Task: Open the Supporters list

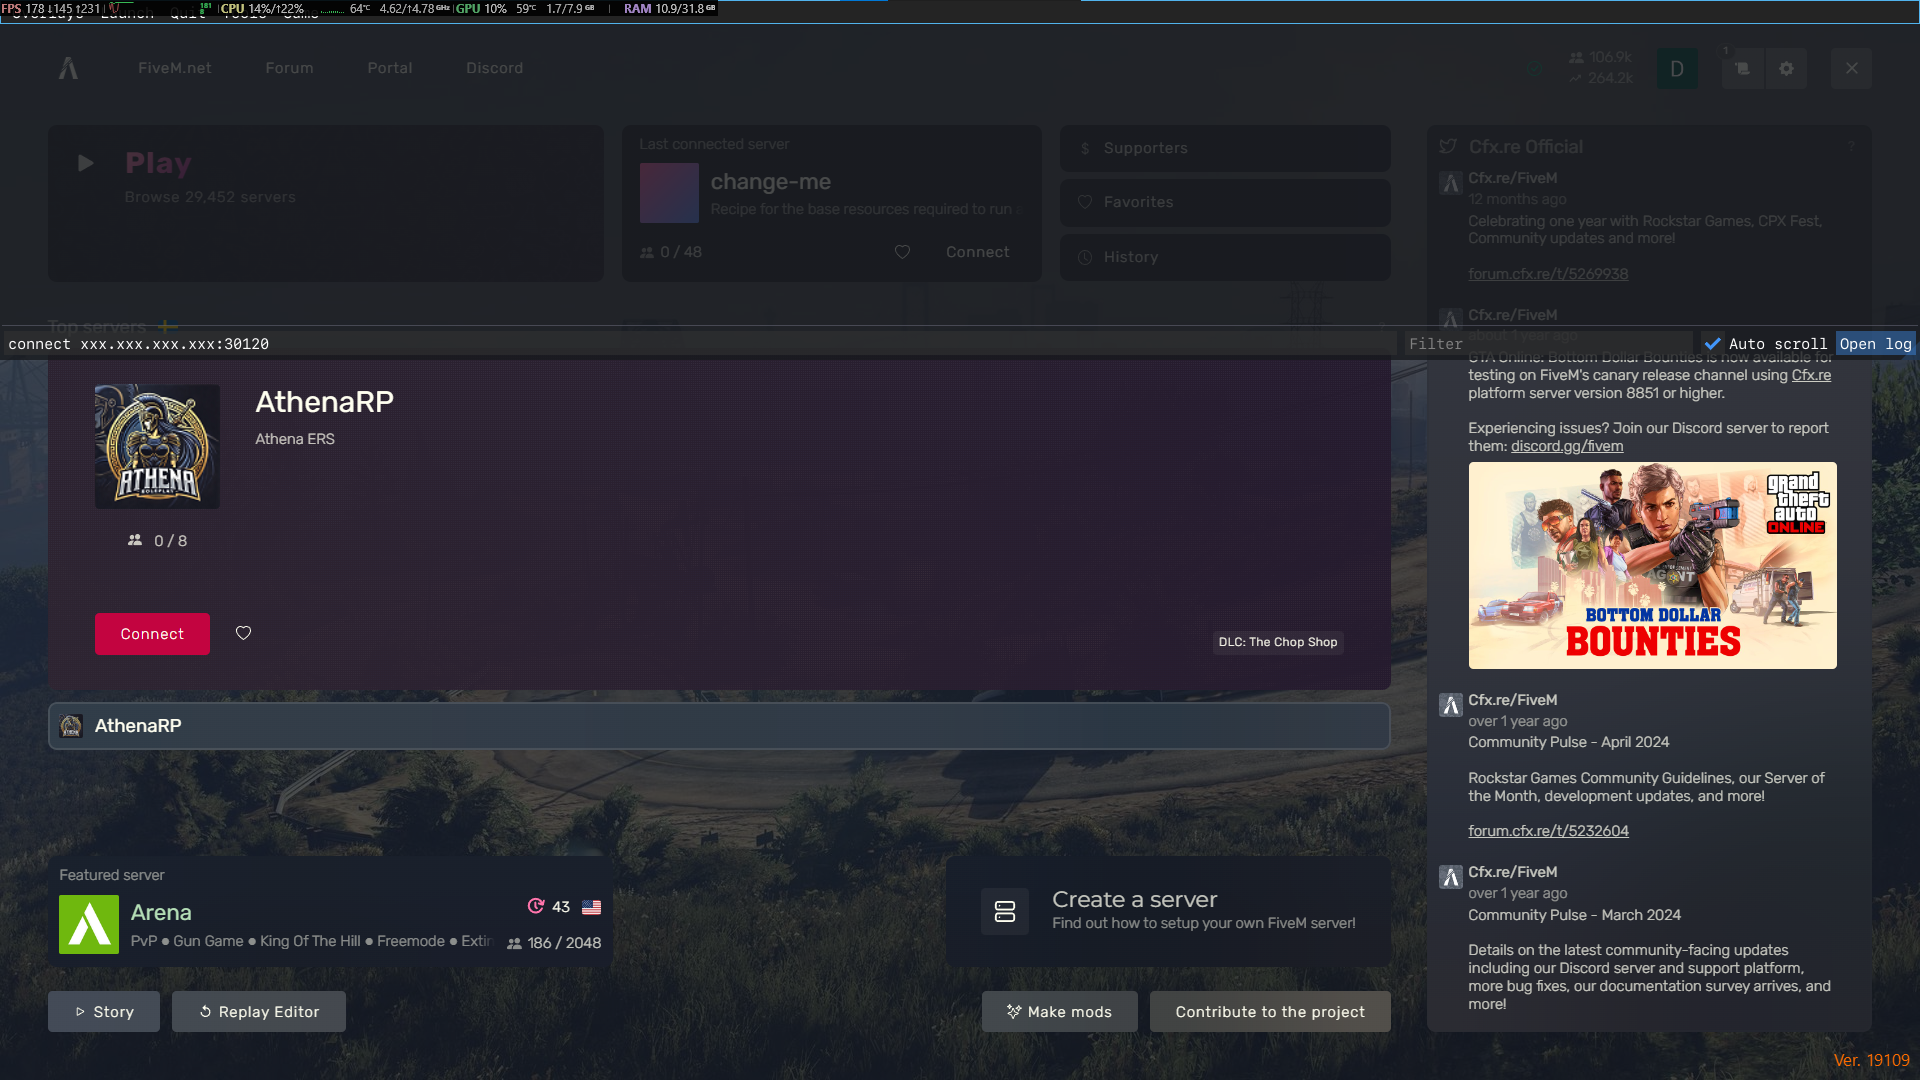Action: pyautogui.click(x=1225, y=148)
